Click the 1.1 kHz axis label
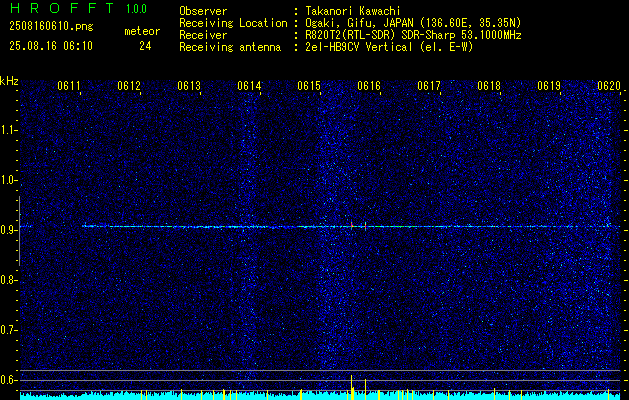The image size is (629, 400). [9, 130]
